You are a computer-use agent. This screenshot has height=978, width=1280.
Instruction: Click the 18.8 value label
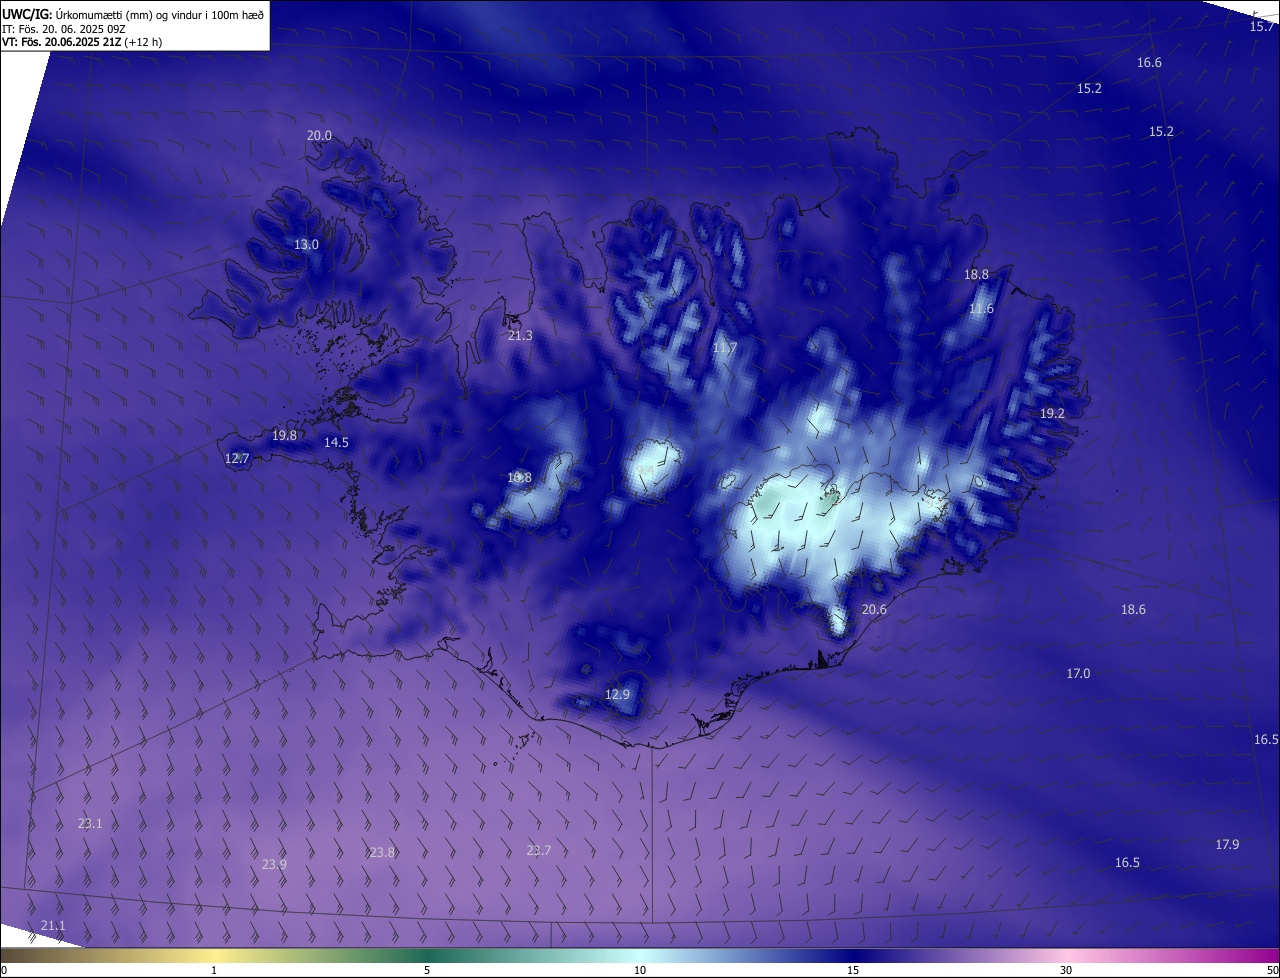tap(976, 275)
